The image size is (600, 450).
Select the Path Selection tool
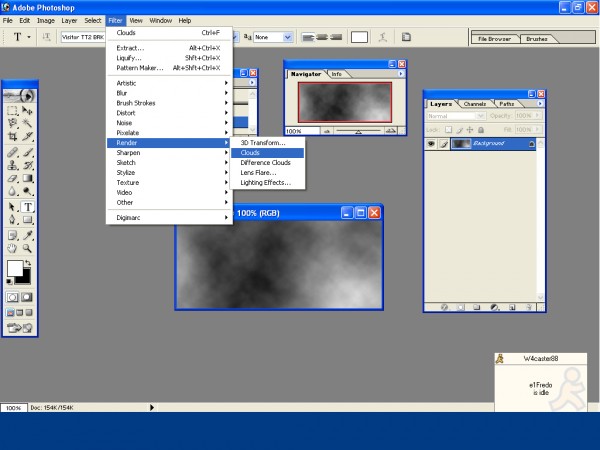[12, 207]
